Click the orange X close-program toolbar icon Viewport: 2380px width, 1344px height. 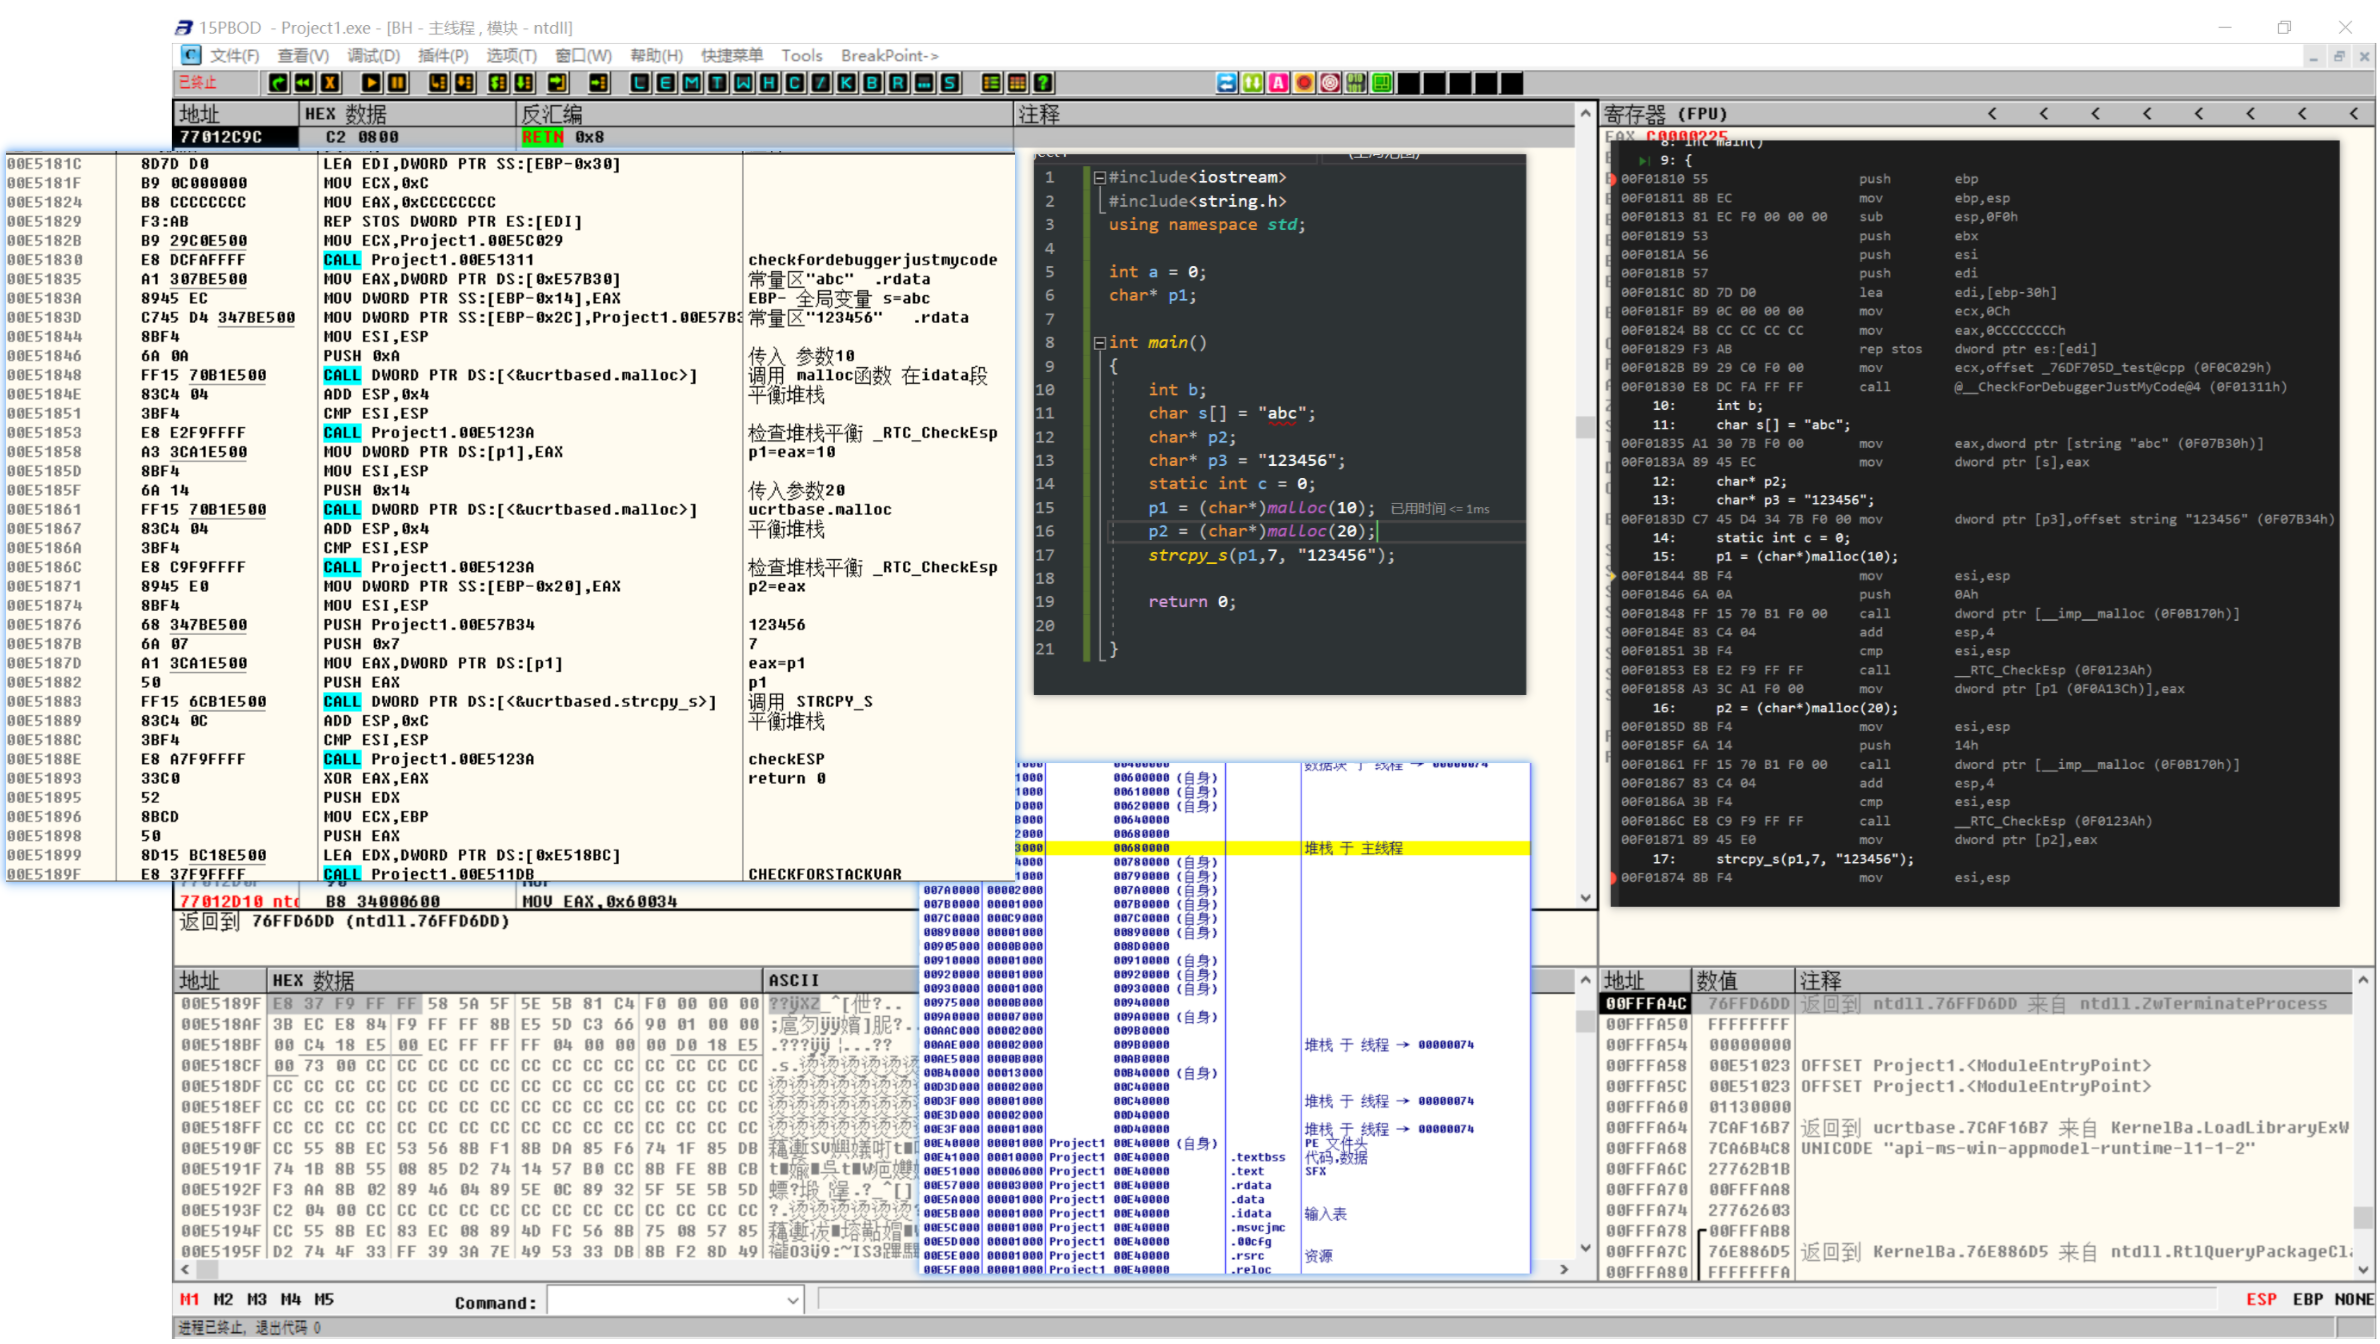pos(329,83)
